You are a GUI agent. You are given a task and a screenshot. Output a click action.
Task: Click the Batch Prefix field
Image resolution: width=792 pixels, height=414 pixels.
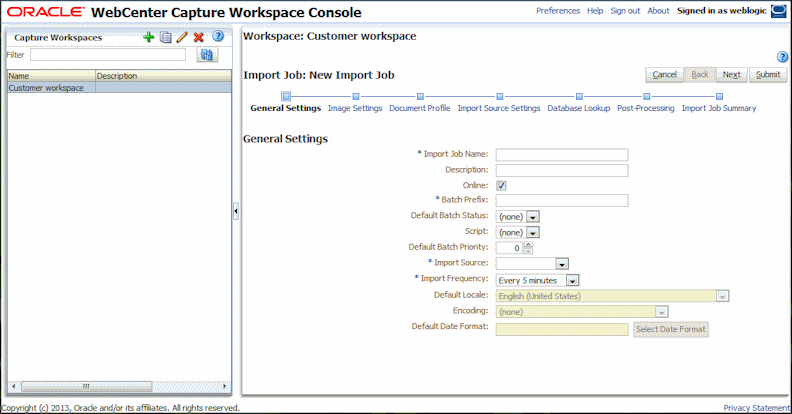pyautogui.click(x=562, y=200)
